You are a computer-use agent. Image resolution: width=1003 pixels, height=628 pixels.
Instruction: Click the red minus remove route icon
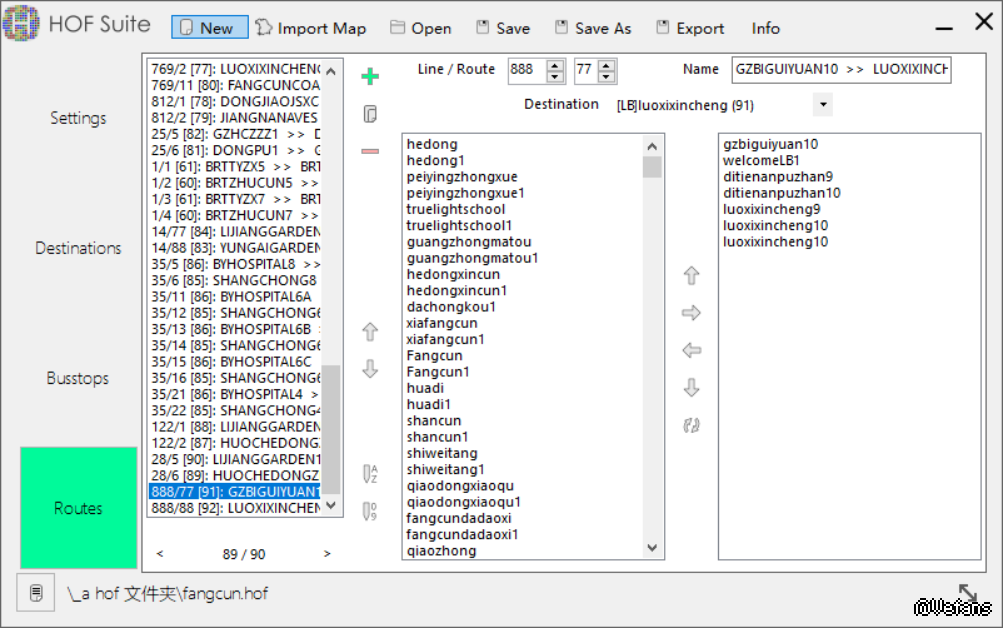coord(370,151)
